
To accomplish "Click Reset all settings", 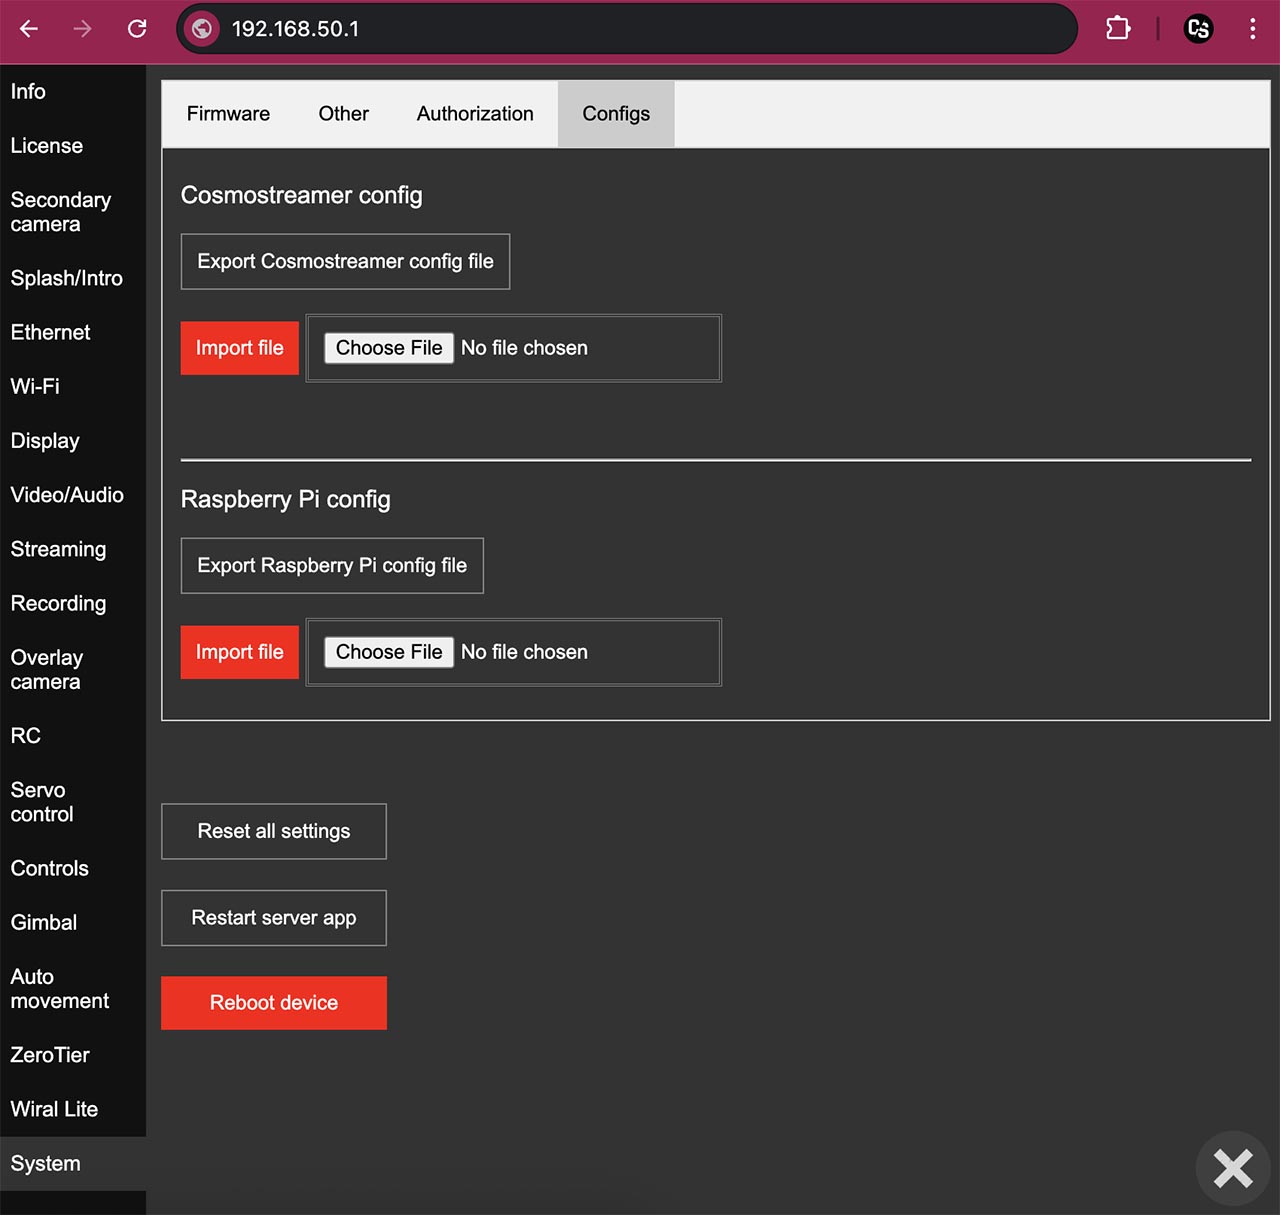I will pos(274,832).
